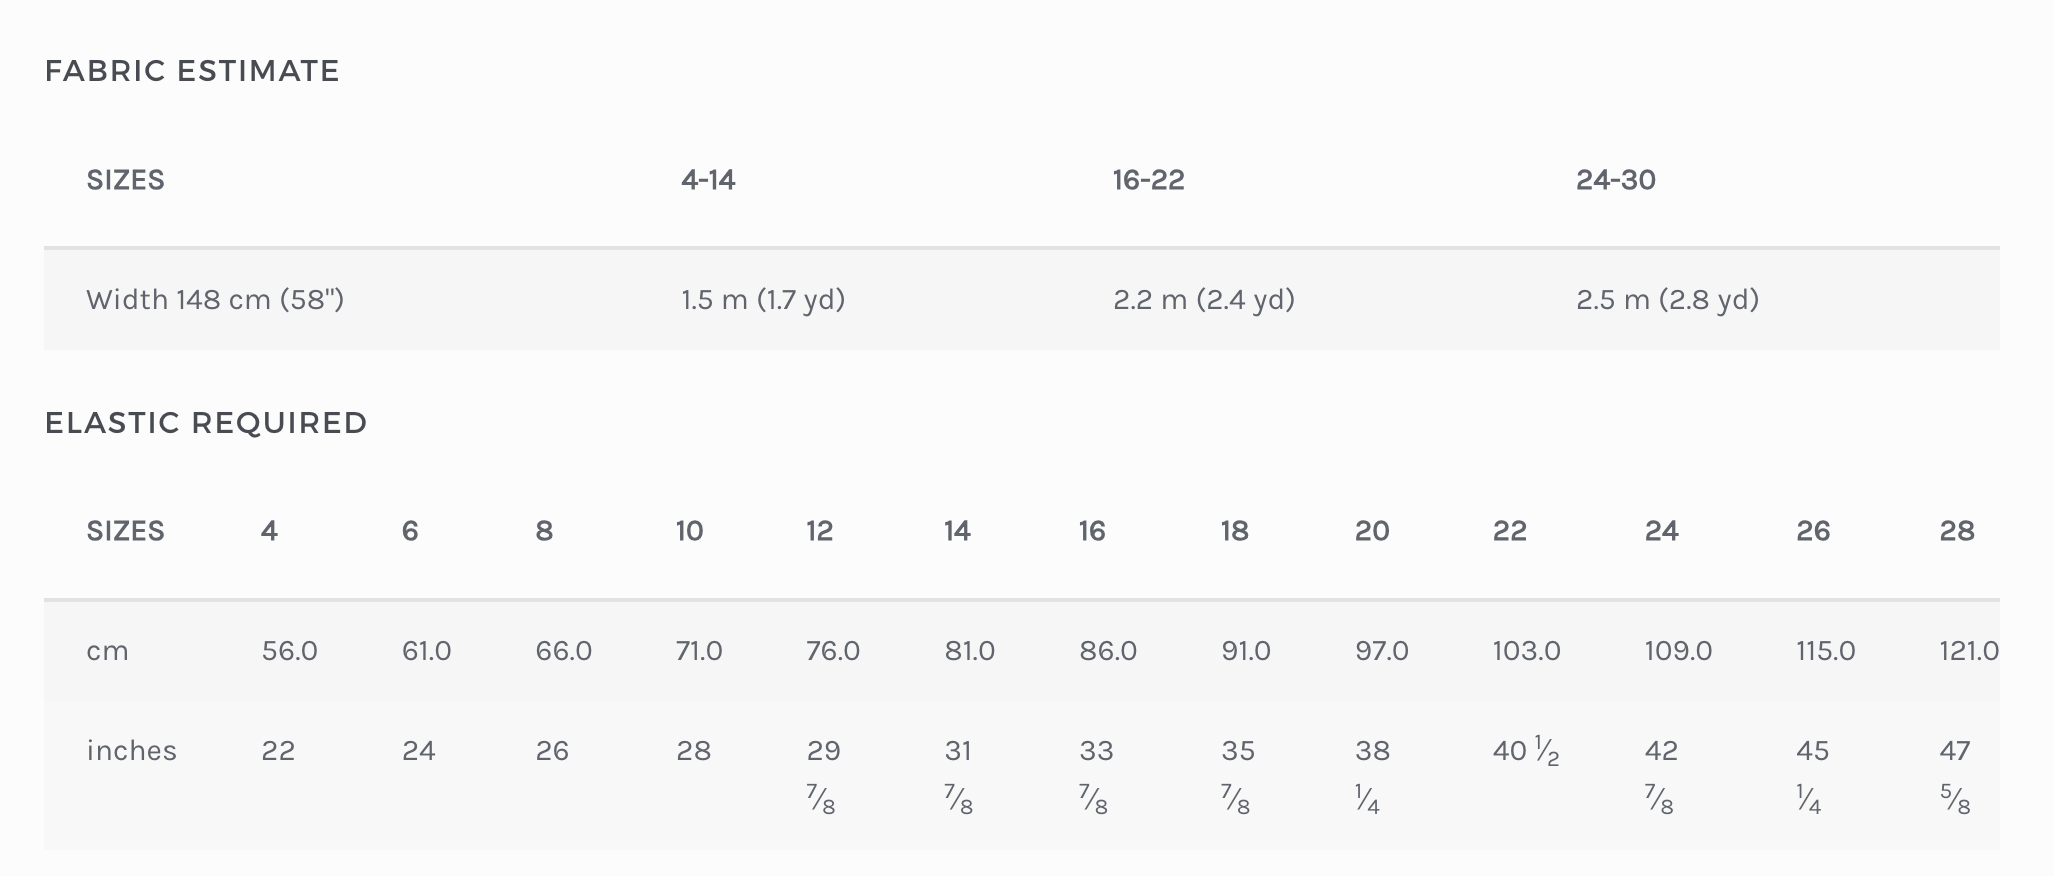Click the 56.0 cm value
Image resolution: width=2054 pixels, height=876 pixels.
tap(289, 651)
